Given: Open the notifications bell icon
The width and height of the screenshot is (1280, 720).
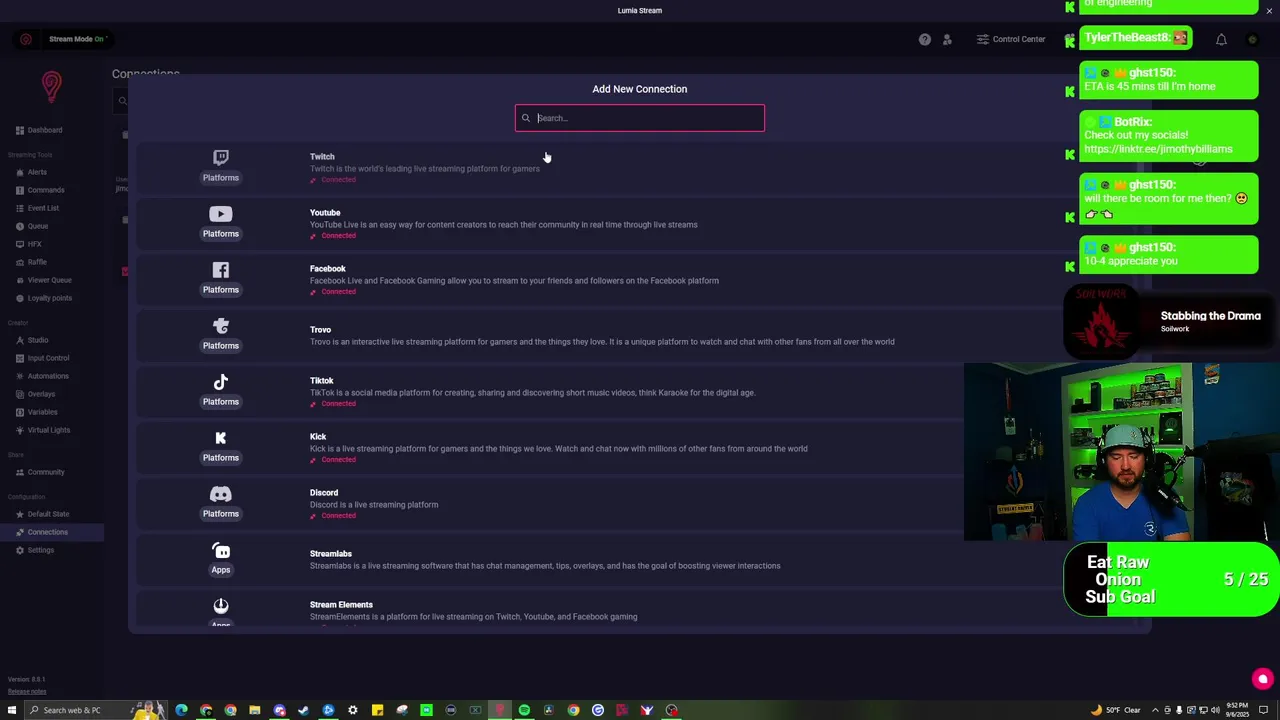Looking at the screenshot, I should 1221,39.
